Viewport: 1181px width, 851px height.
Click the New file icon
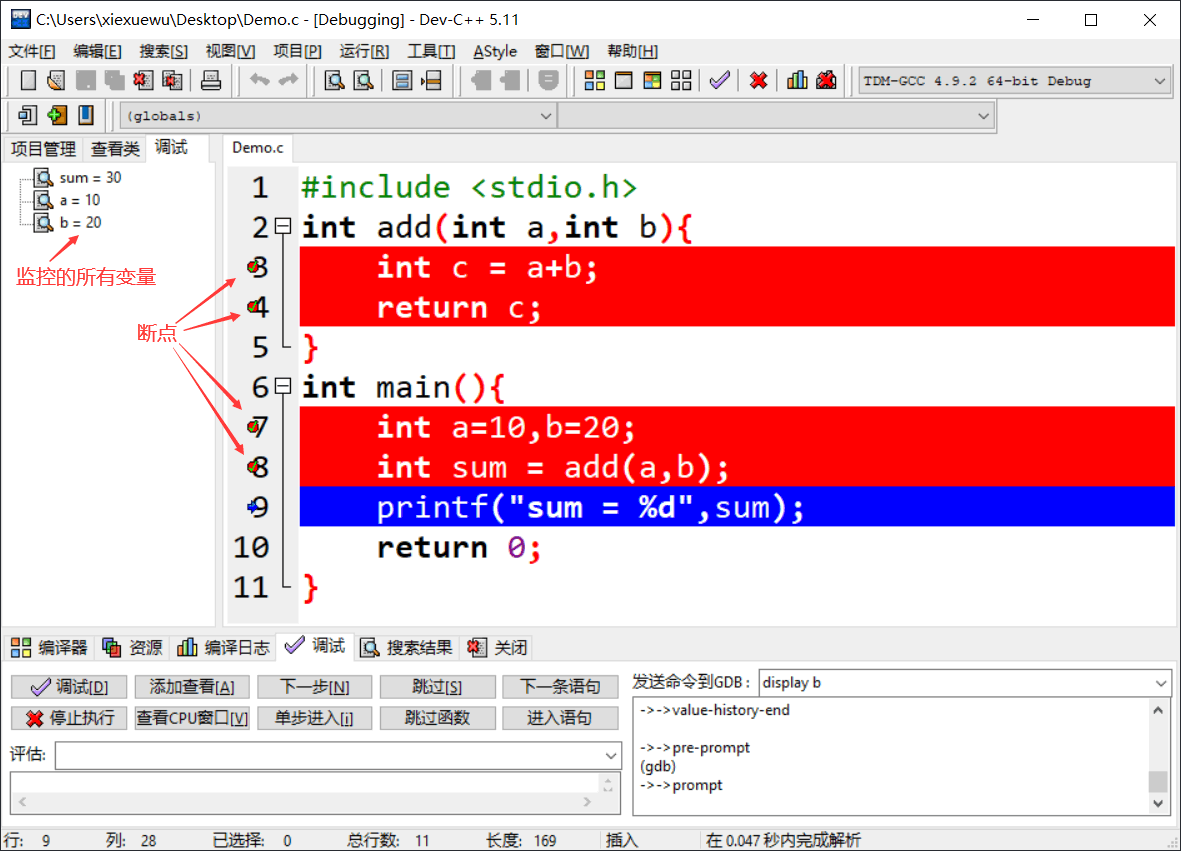(x=28, y=80)
